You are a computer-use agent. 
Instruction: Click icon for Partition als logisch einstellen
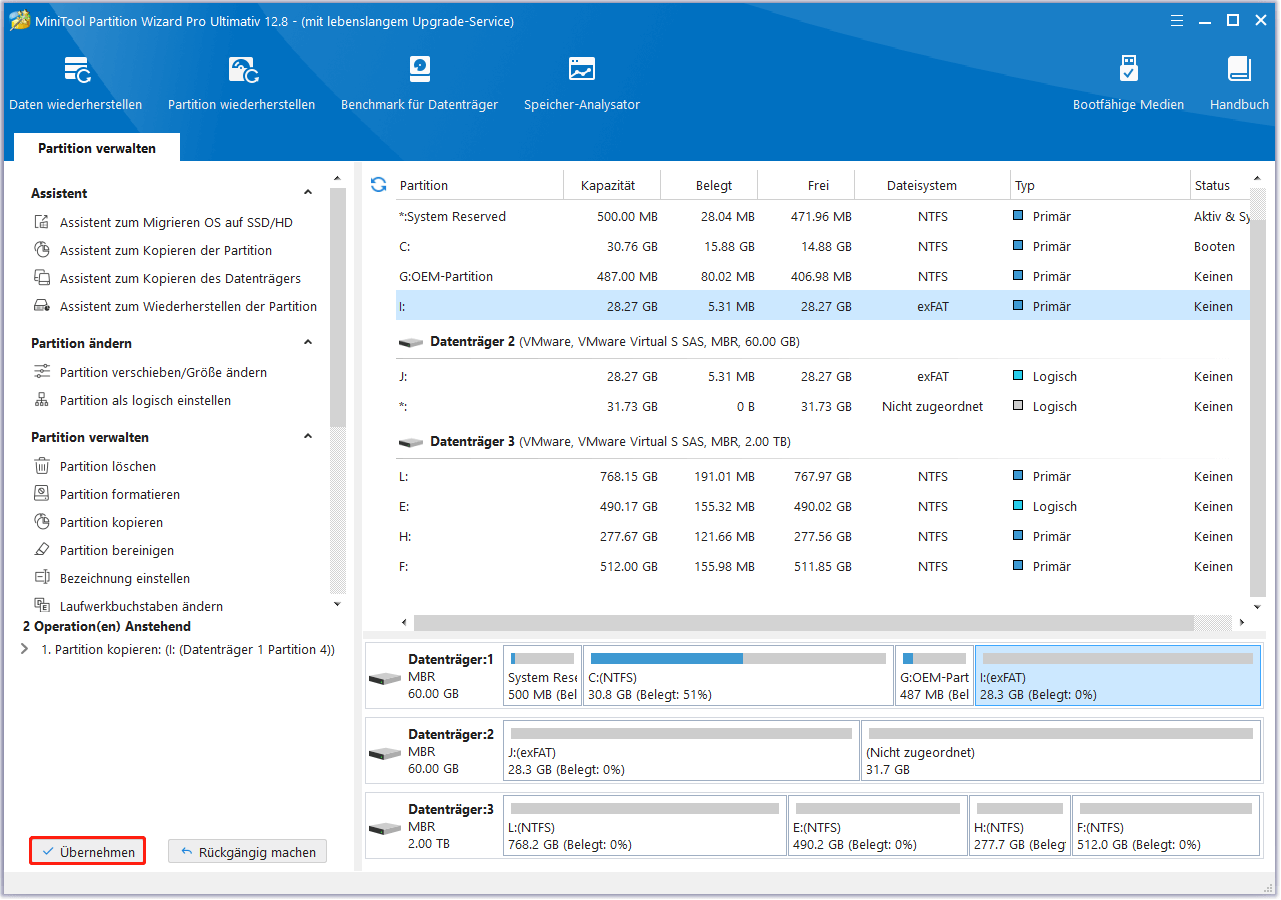42,401
